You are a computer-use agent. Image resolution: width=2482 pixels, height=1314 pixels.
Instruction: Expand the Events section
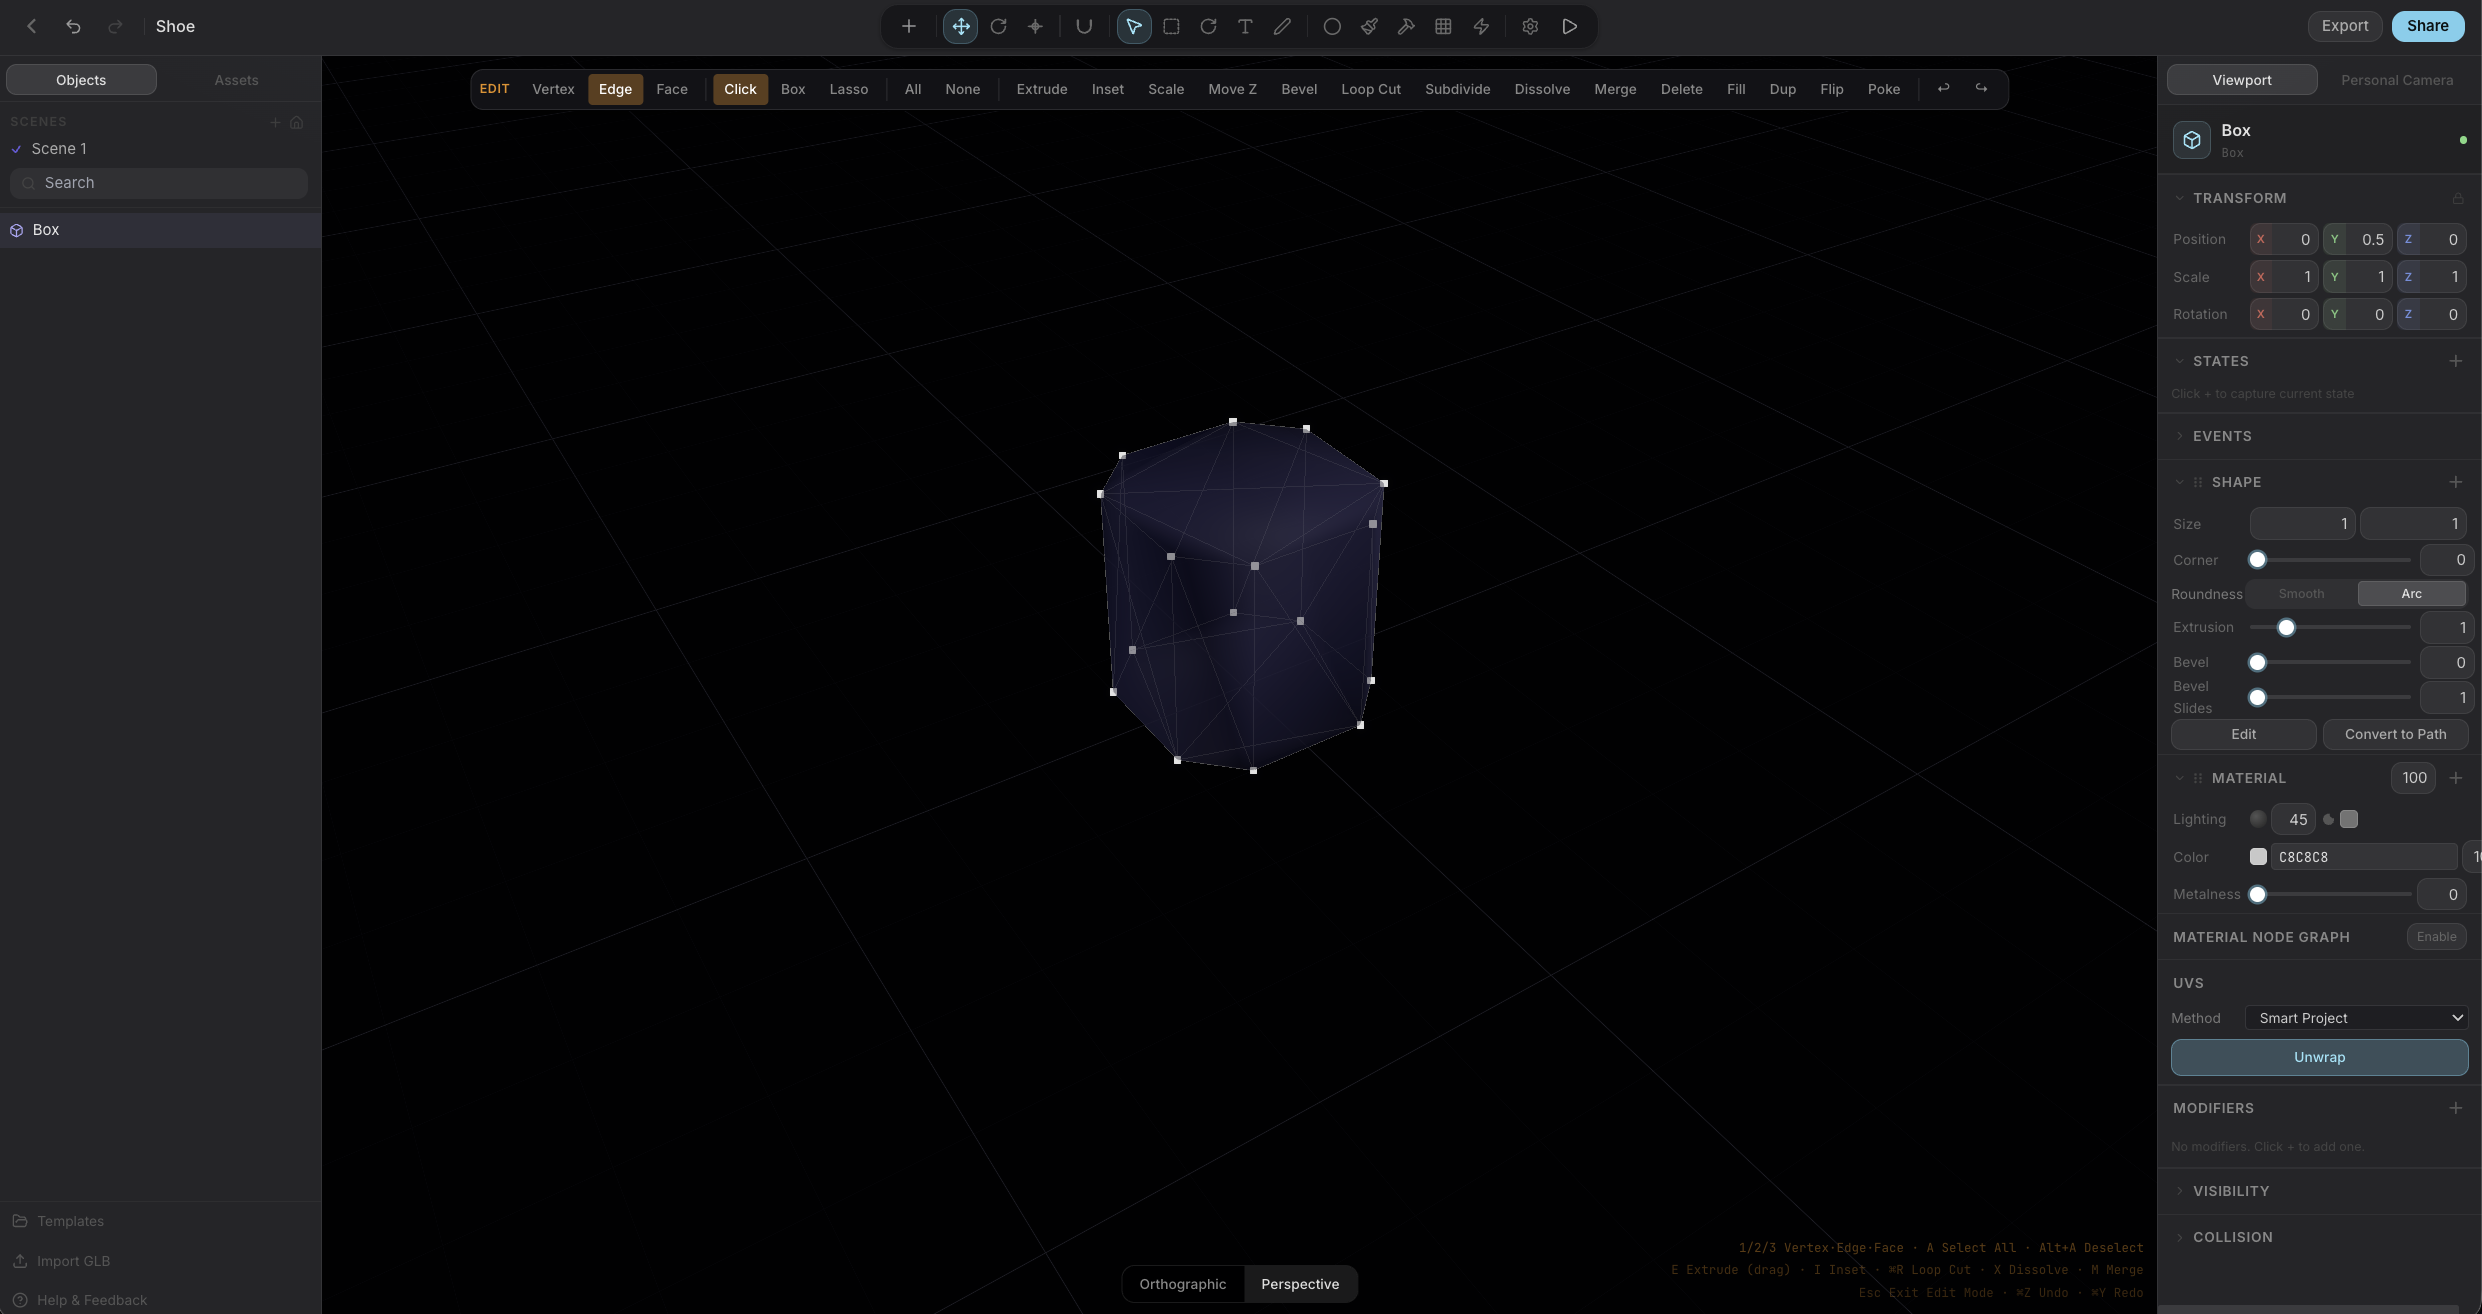coord(2222,436)
